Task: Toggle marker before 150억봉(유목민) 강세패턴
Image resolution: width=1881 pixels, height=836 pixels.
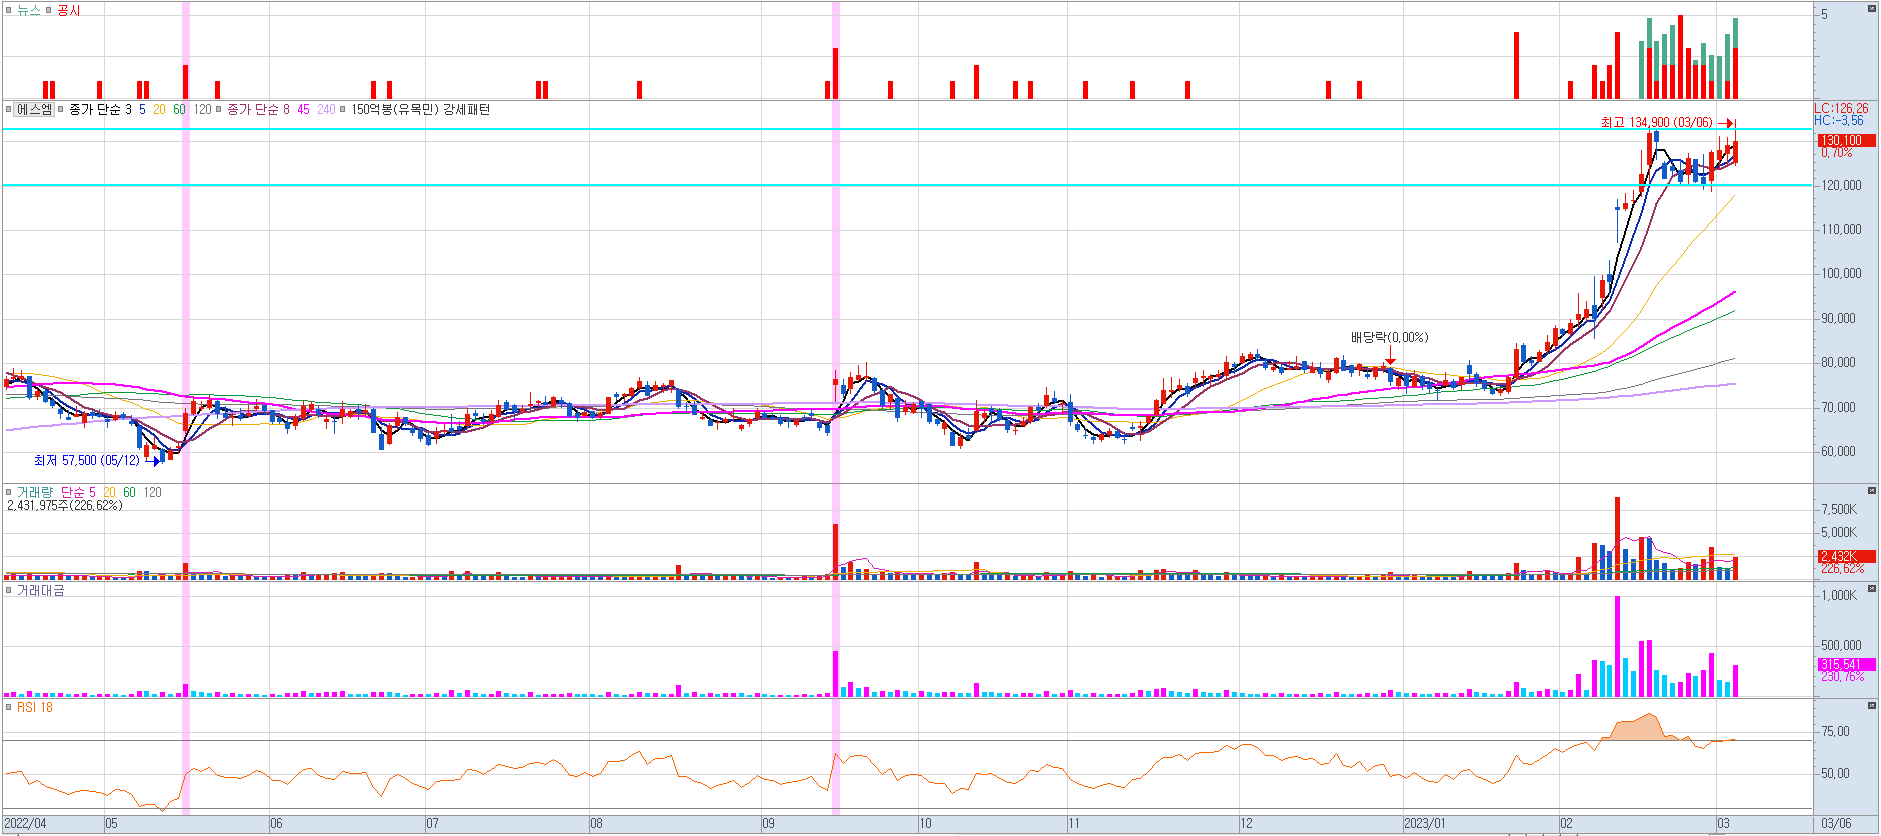Action: 343,109
